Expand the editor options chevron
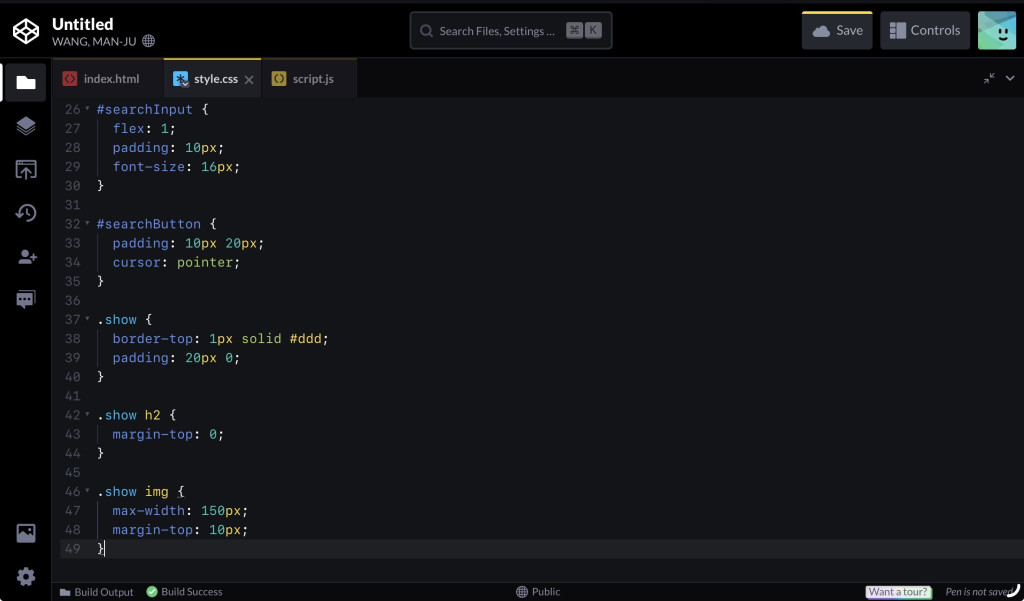The height and width of the screenshot is (601, 1024). click(x=1010, y=78)
